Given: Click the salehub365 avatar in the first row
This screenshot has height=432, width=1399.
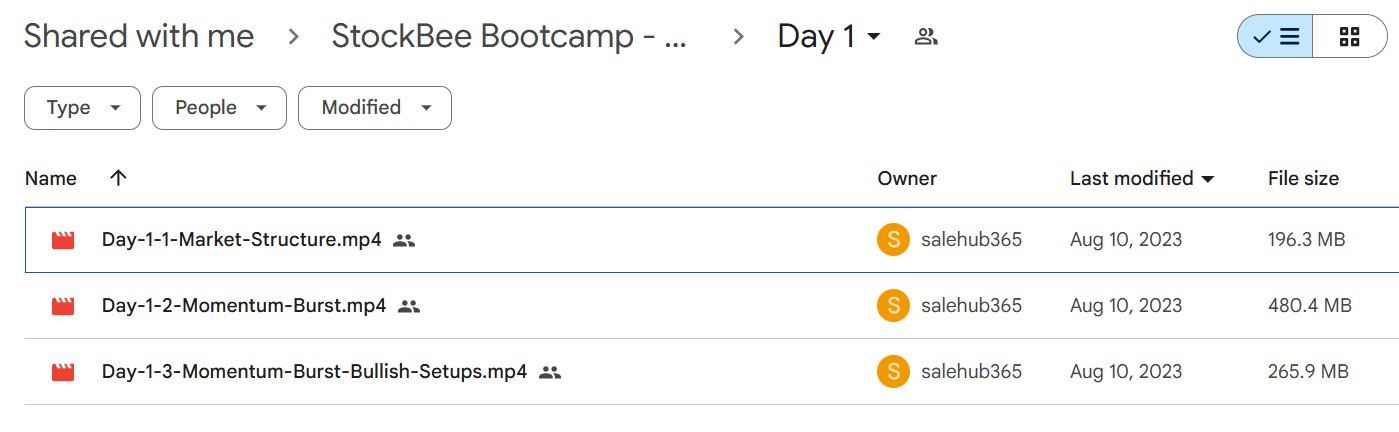Looking at the screenshot, I should click(893, 240).
